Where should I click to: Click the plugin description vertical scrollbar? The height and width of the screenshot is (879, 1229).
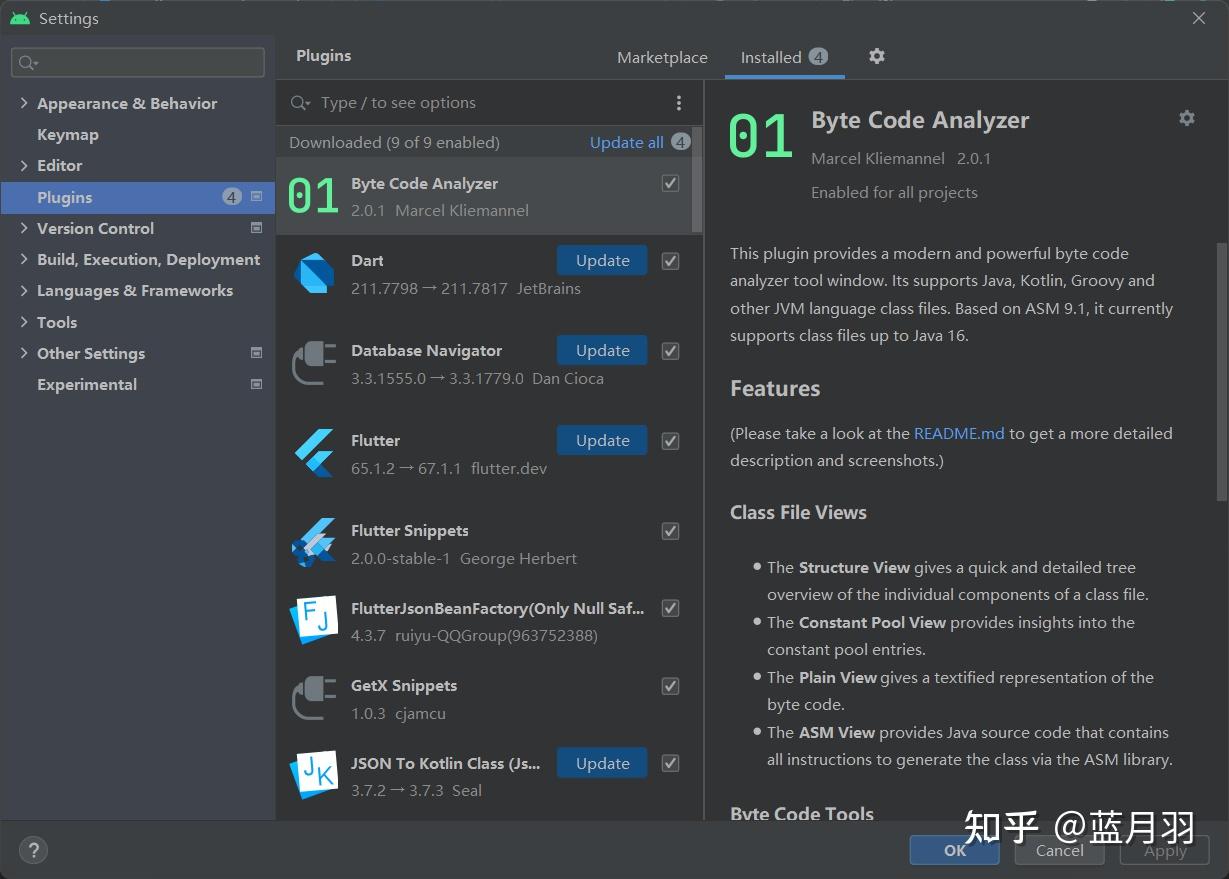[x=1221, y=370]
